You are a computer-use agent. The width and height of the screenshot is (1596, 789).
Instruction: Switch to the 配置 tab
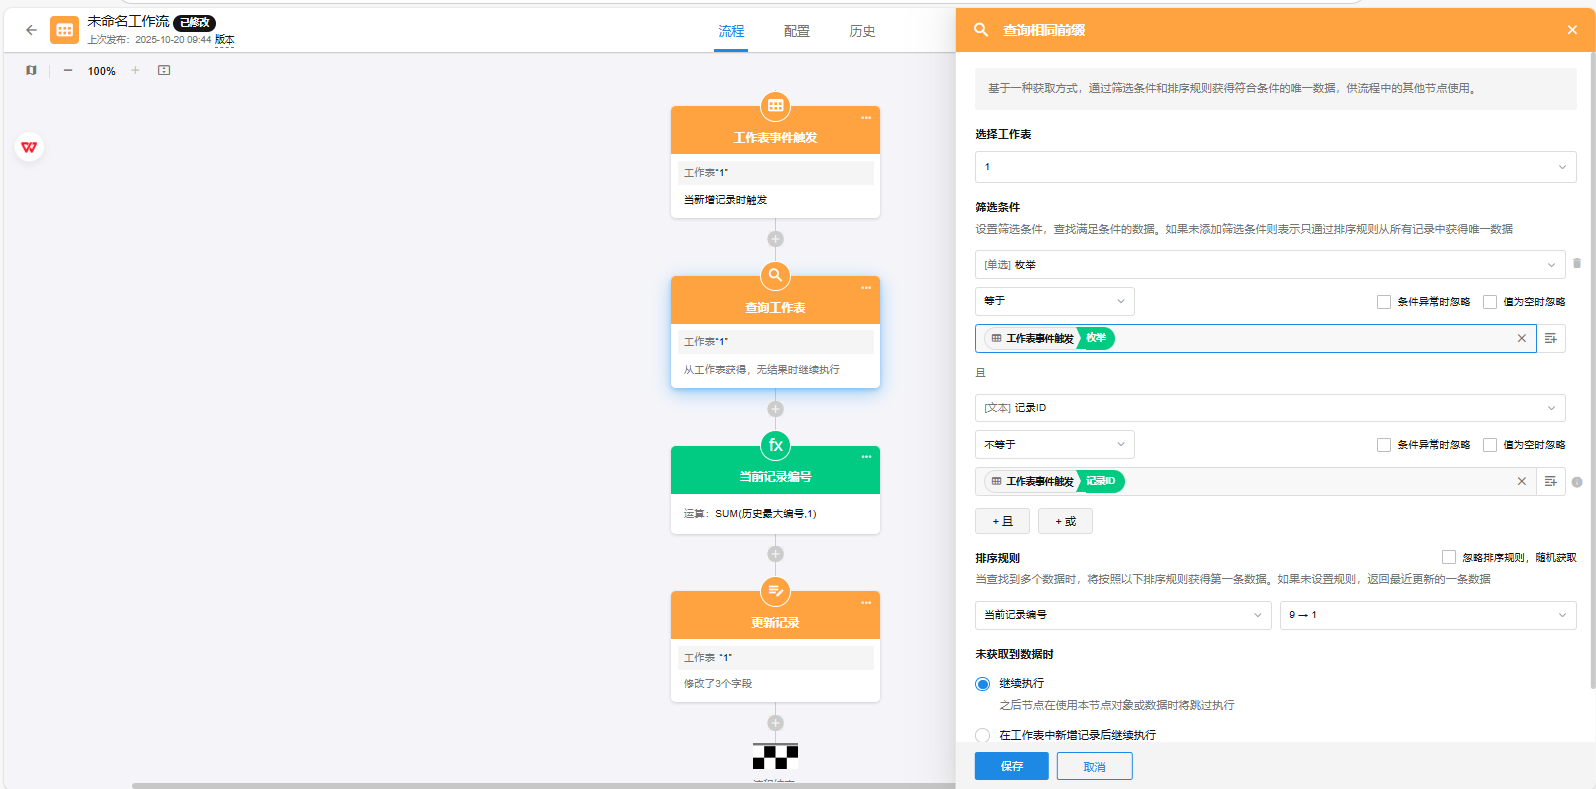pos(796,31)
